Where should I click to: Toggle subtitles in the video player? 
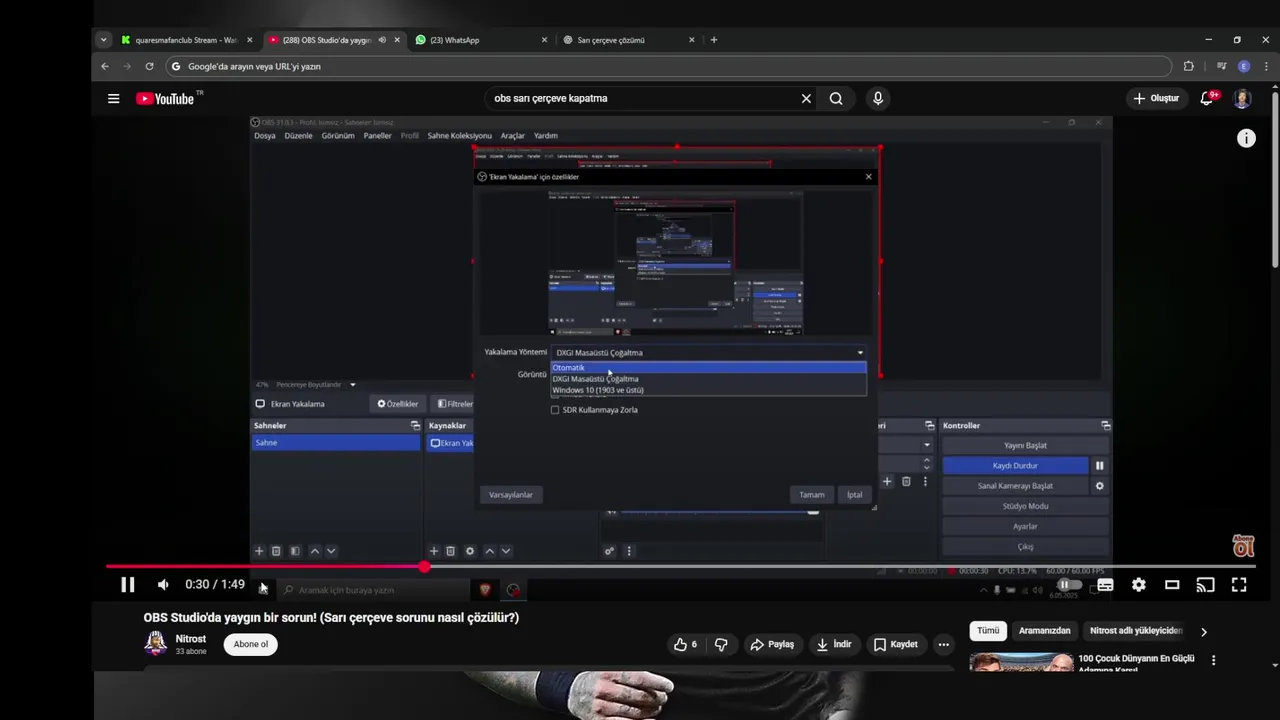[x=1105, y=585]
